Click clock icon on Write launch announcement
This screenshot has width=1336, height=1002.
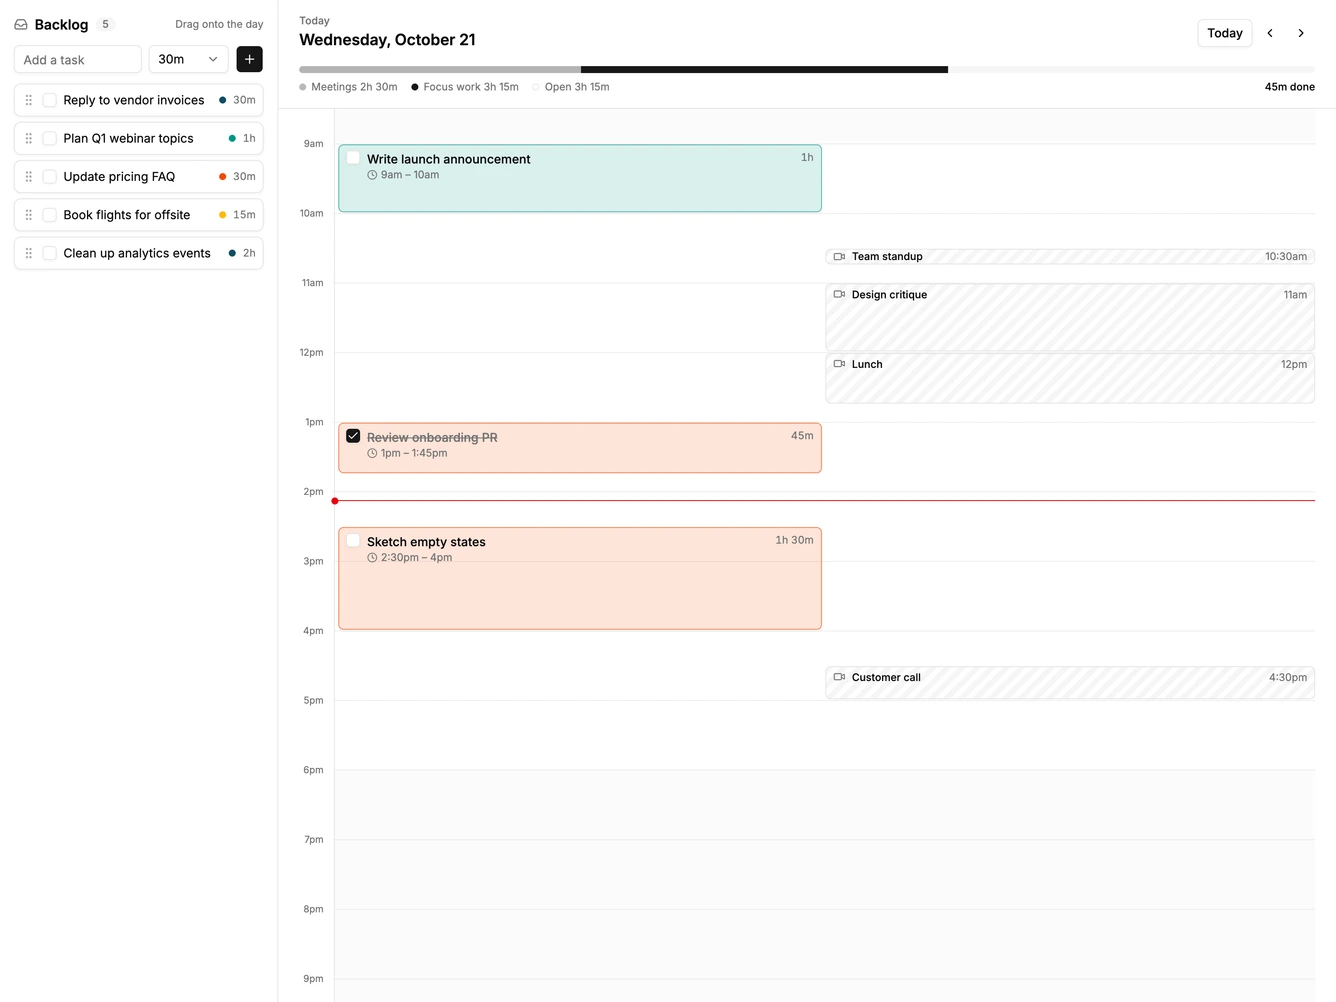pyautogui.click(x=372, y=175)
